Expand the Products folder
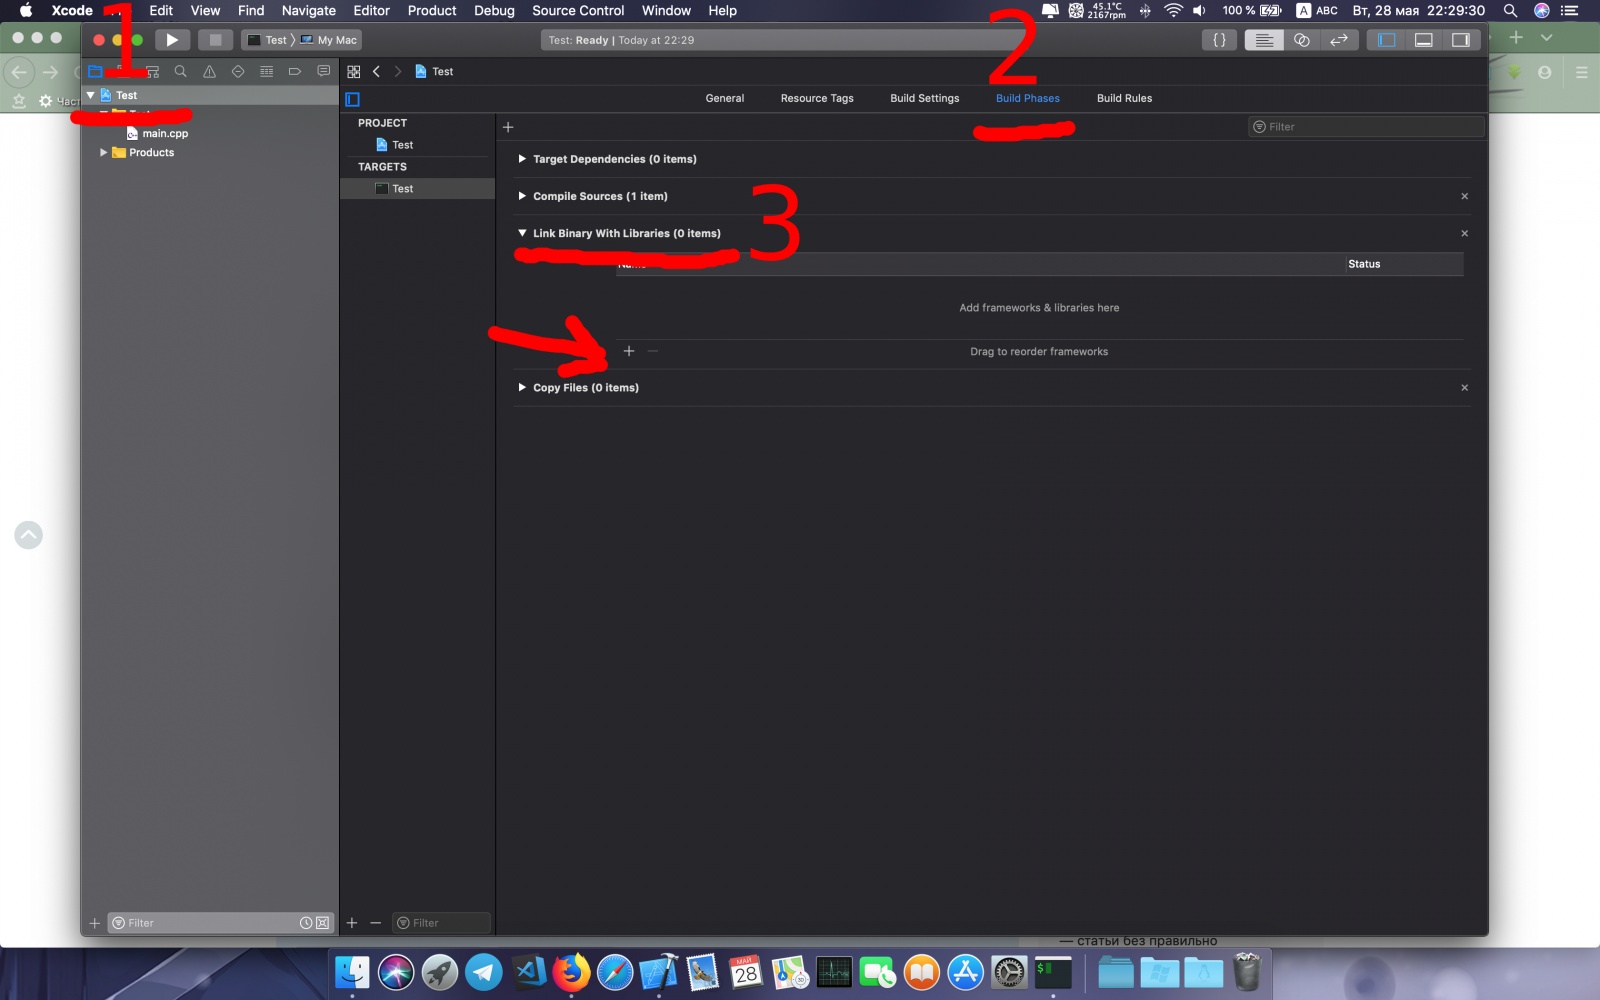 (x=103, y=153)
